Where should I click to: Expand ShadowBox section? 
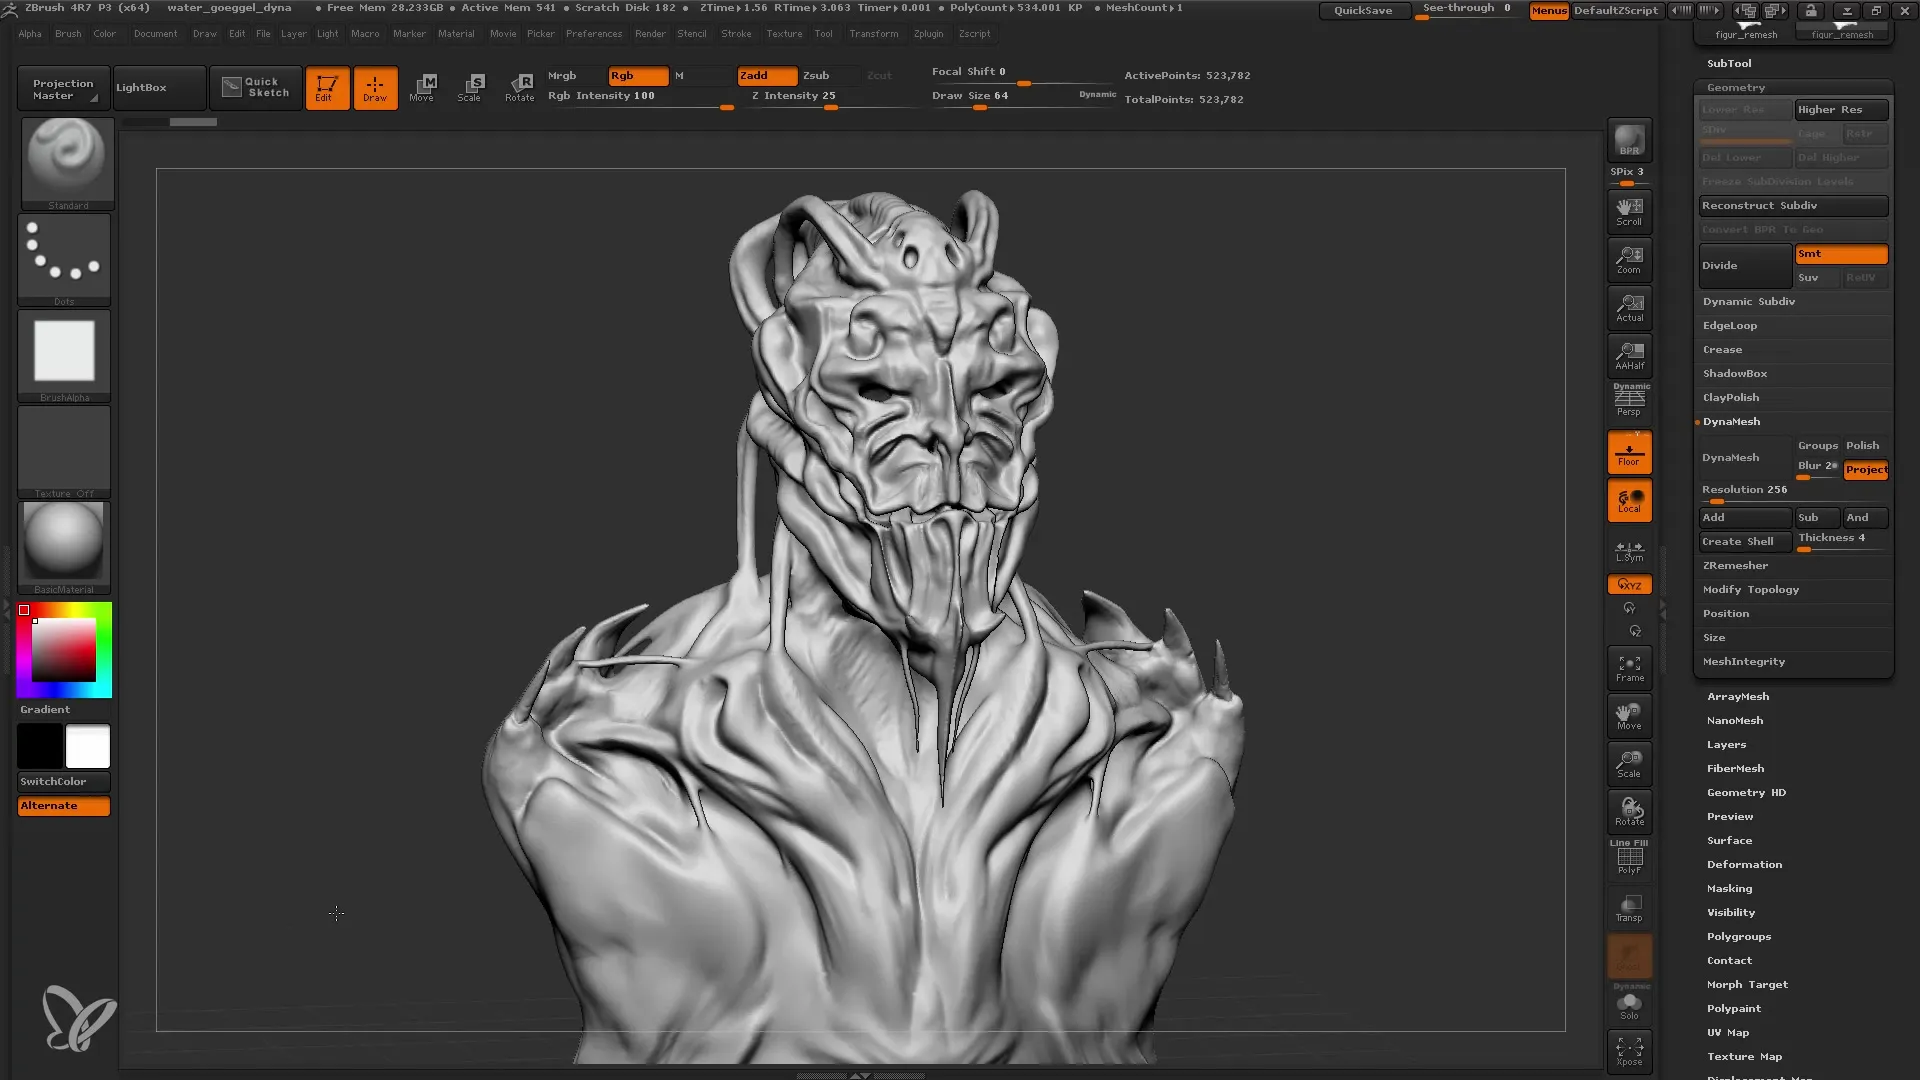pos(1734,374)
